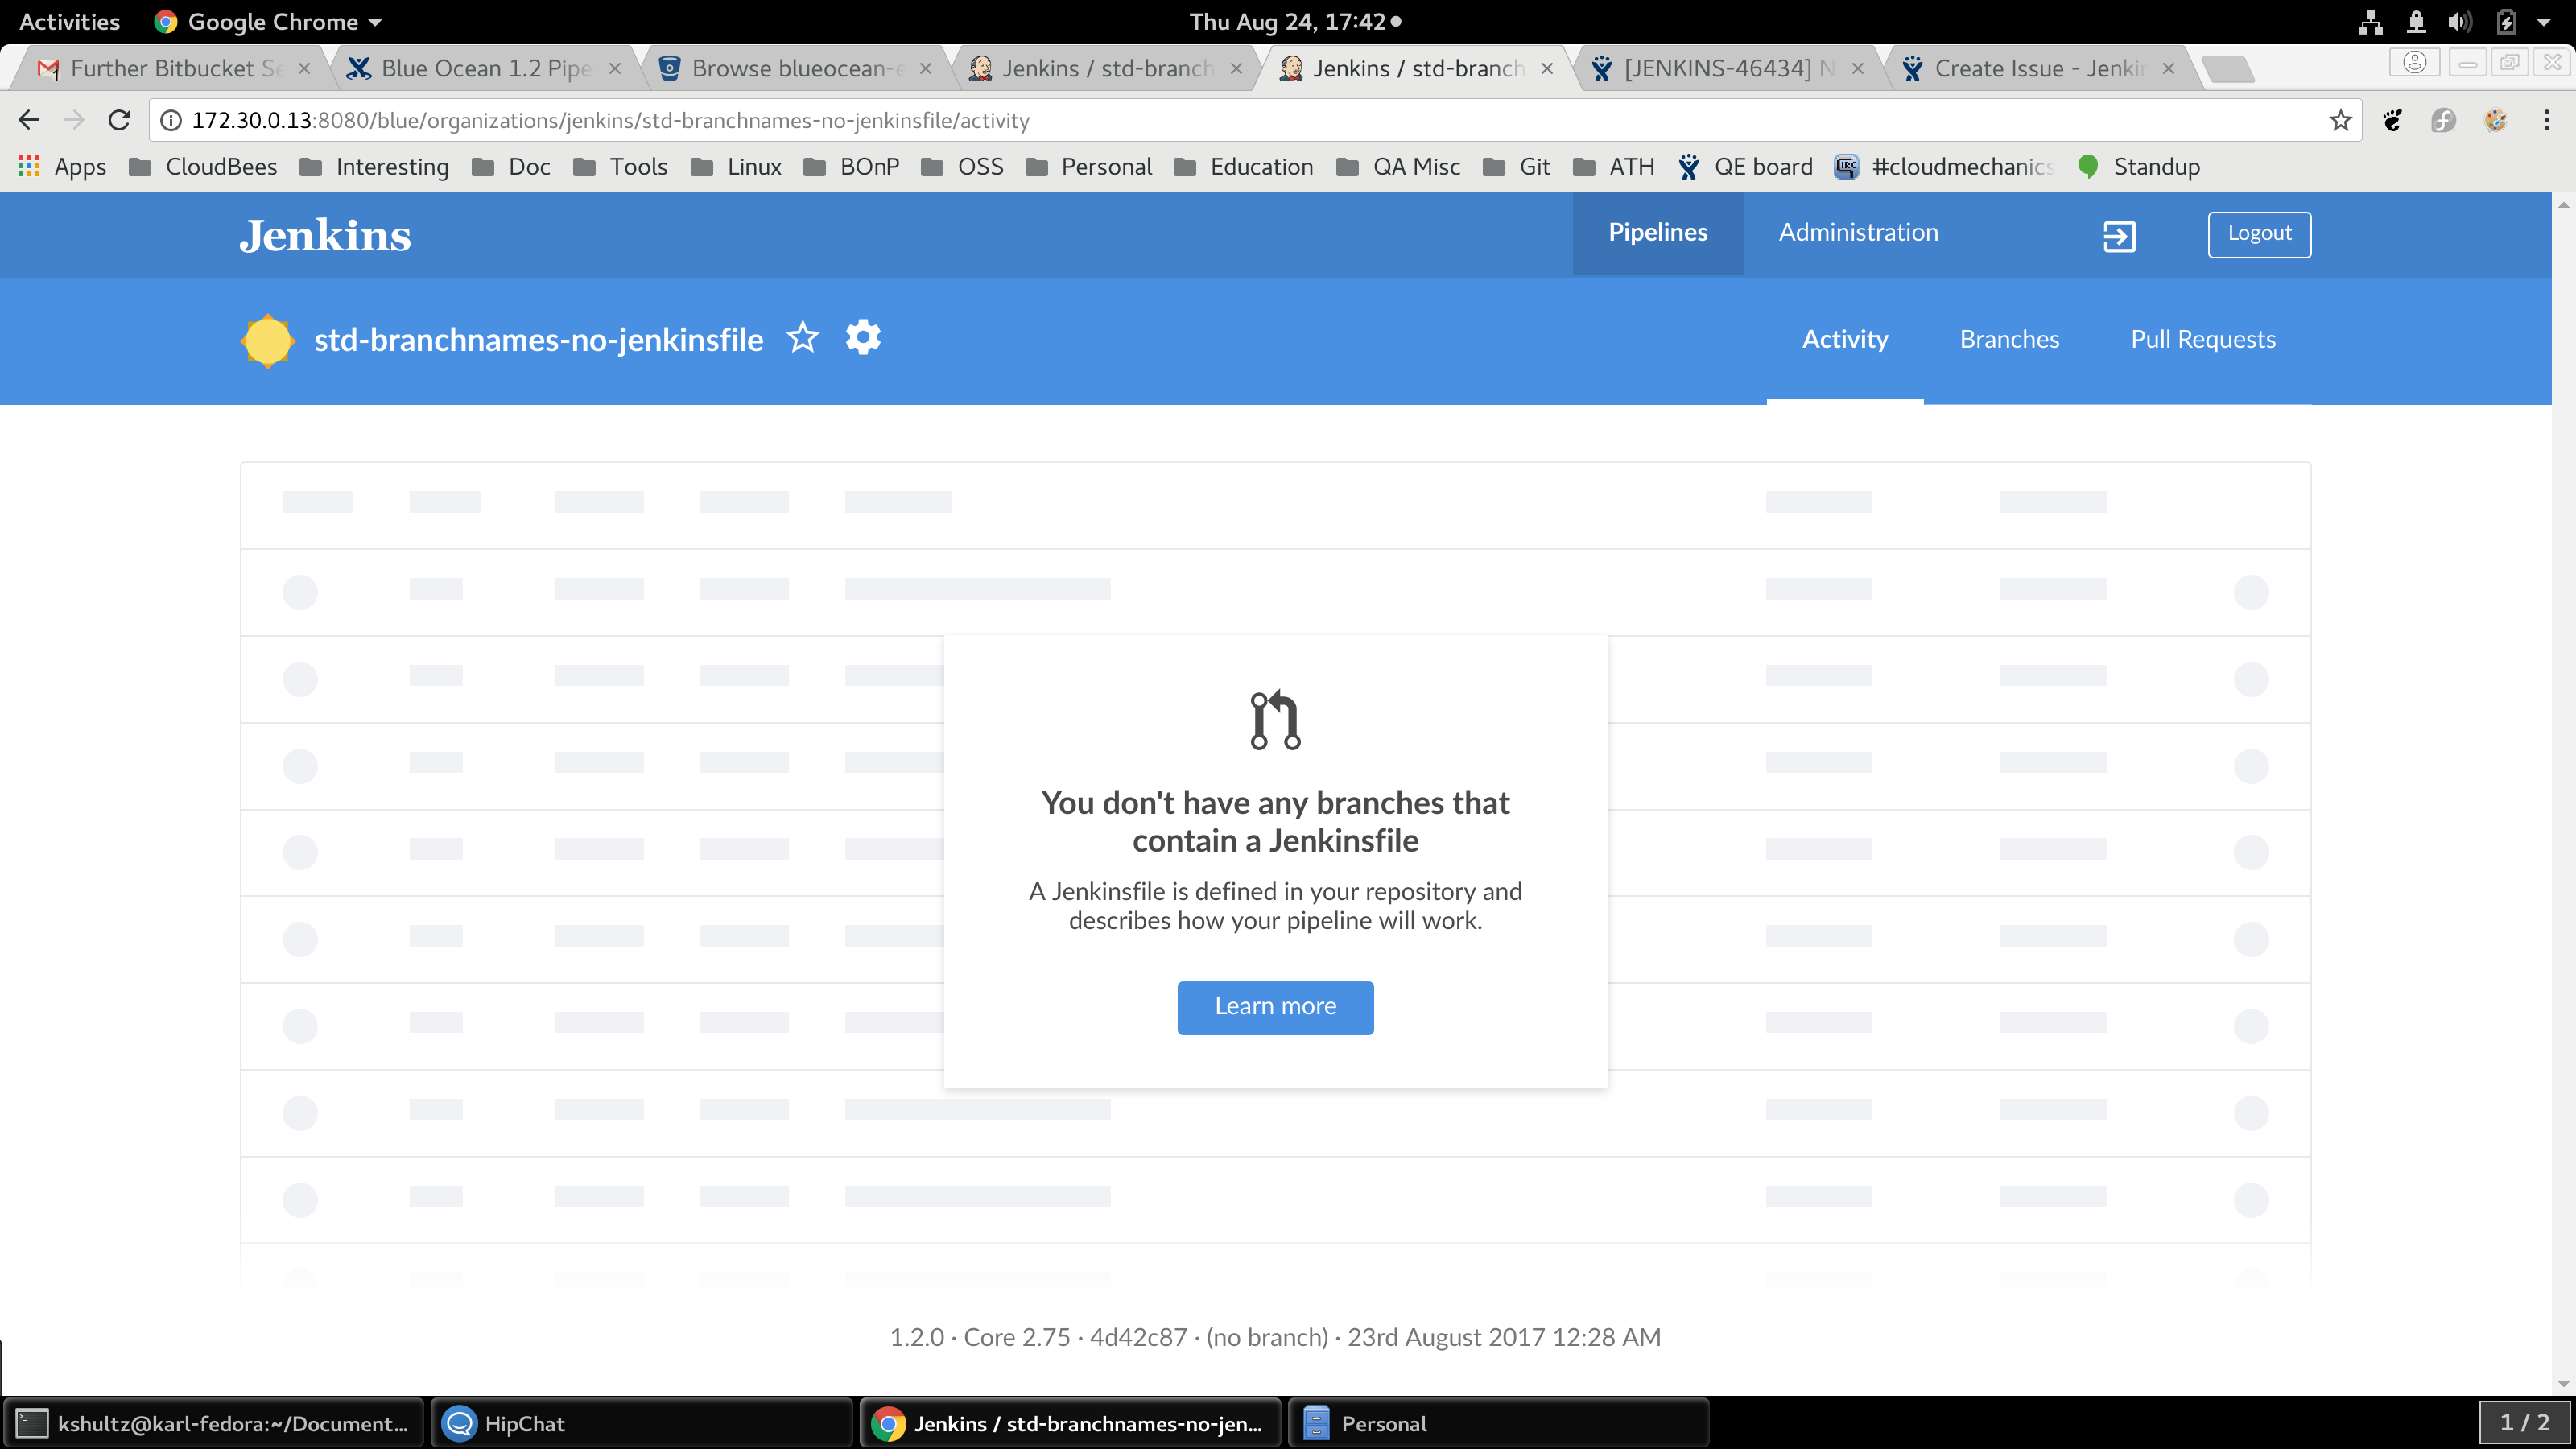The height and width of the screenshot is (1449, 2576).
Task: Click the Logout button
Action: (x=2259, y=234)
